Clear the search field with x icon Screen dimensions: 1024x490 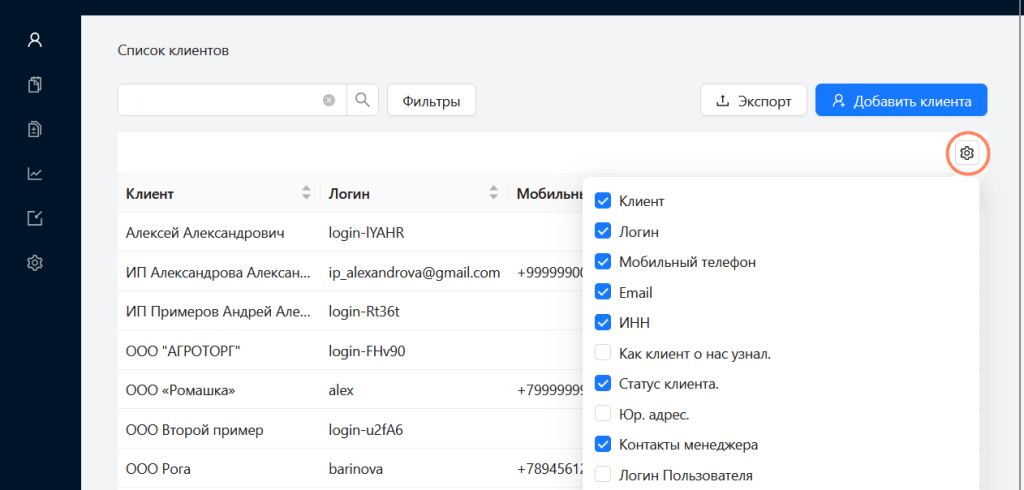click(x=329, y=100)
